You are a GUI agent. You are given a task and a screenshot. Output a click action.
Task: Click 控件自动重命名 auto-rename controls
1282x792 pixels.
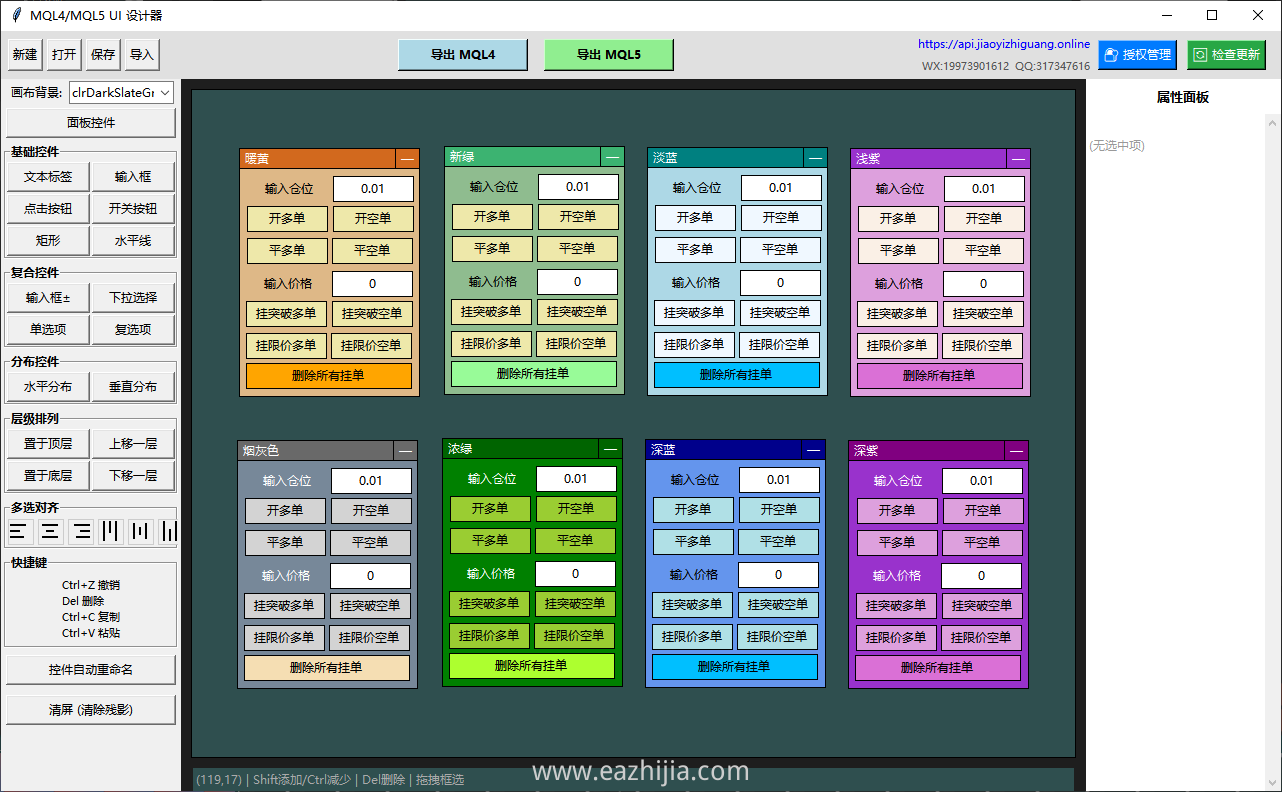click(x=91, y=670)
